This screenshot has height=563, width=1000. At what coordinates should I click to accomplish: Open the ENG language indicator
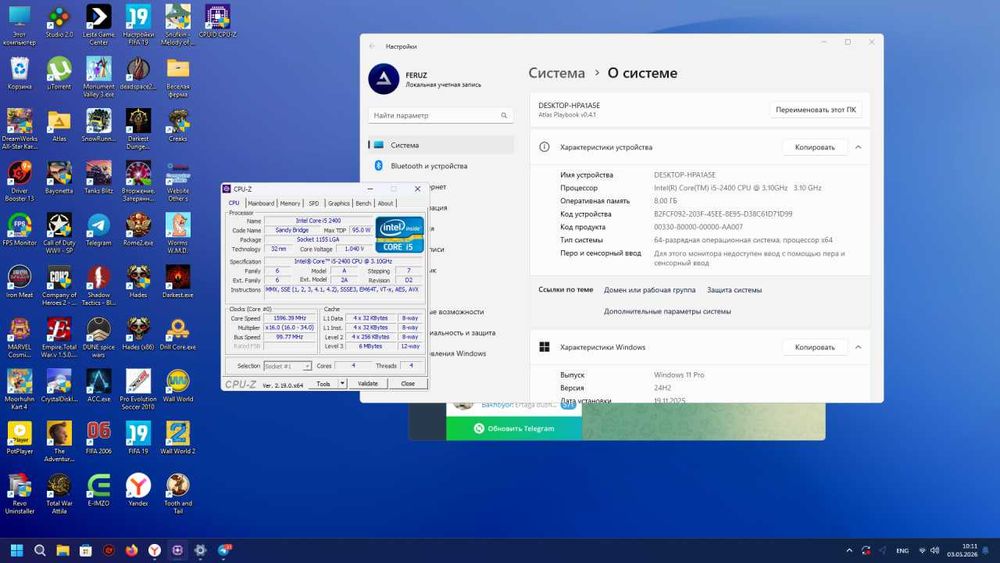tap(902, 550)
